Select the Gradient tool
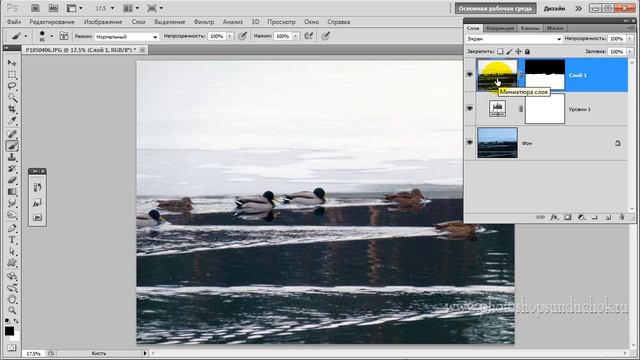Screen dimensions: 640x360 click(12, 192)
